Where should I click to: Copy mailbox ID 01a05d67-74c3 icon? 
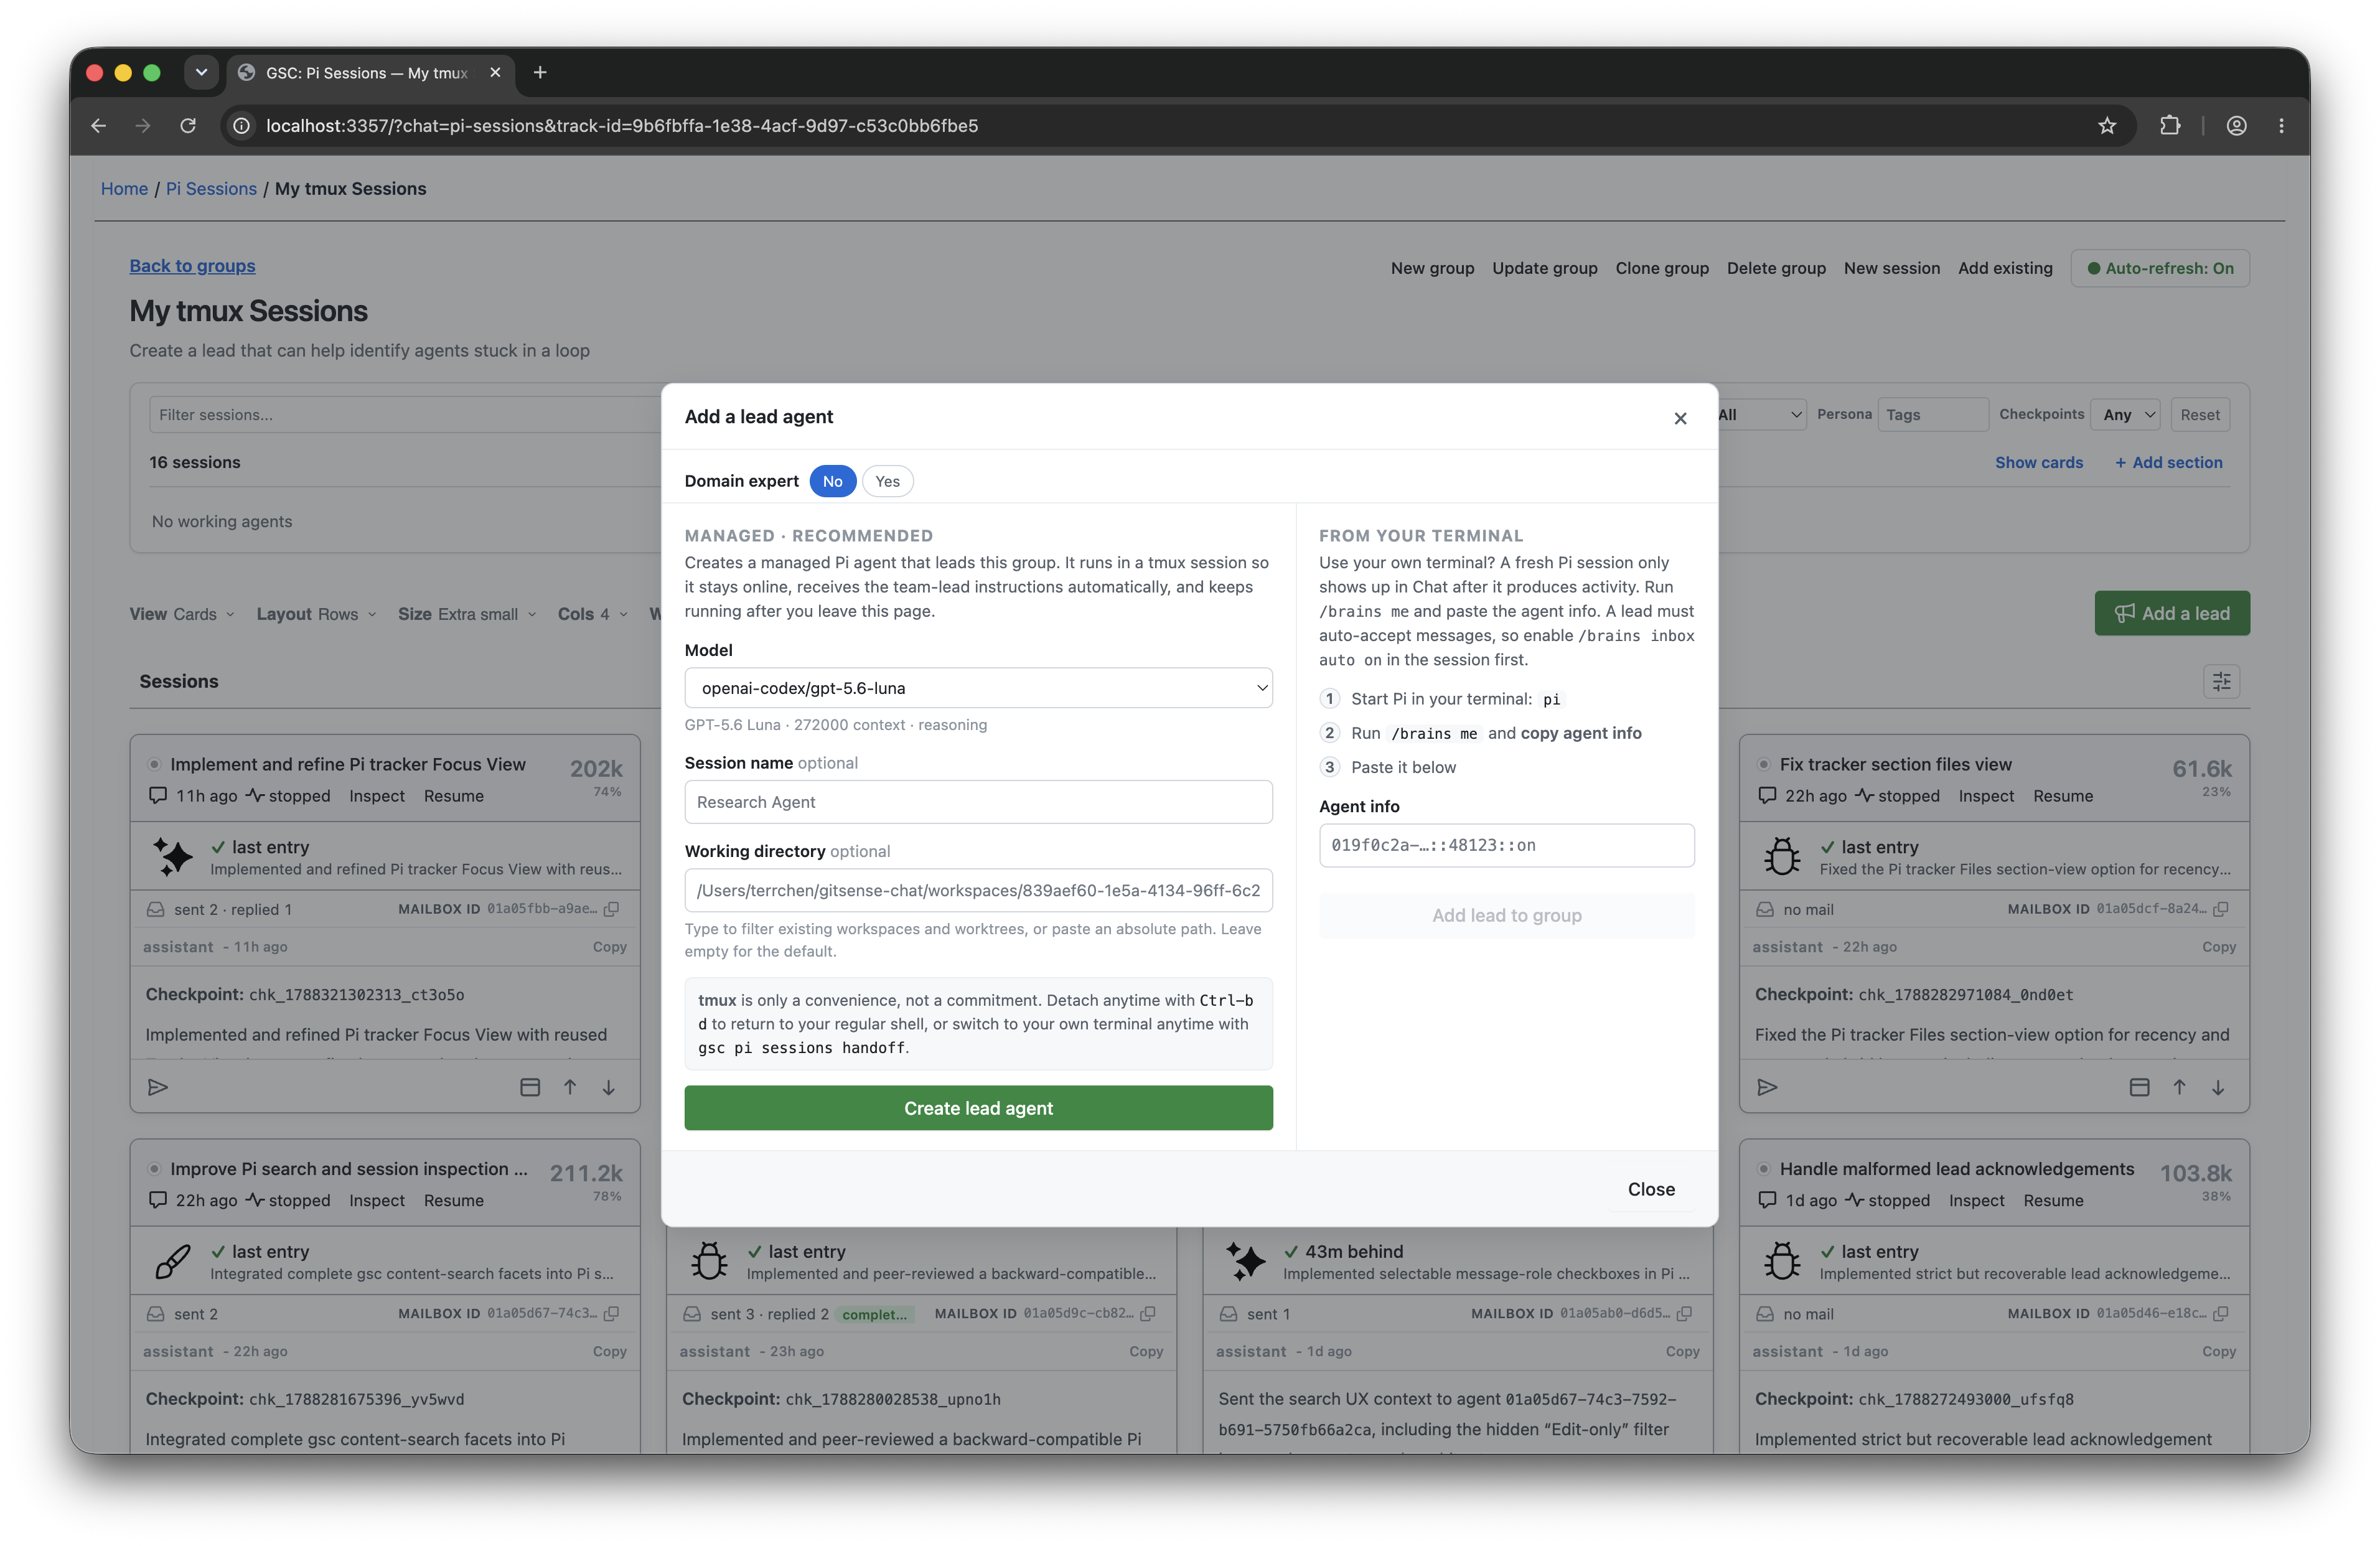(x=612, y=1313)
